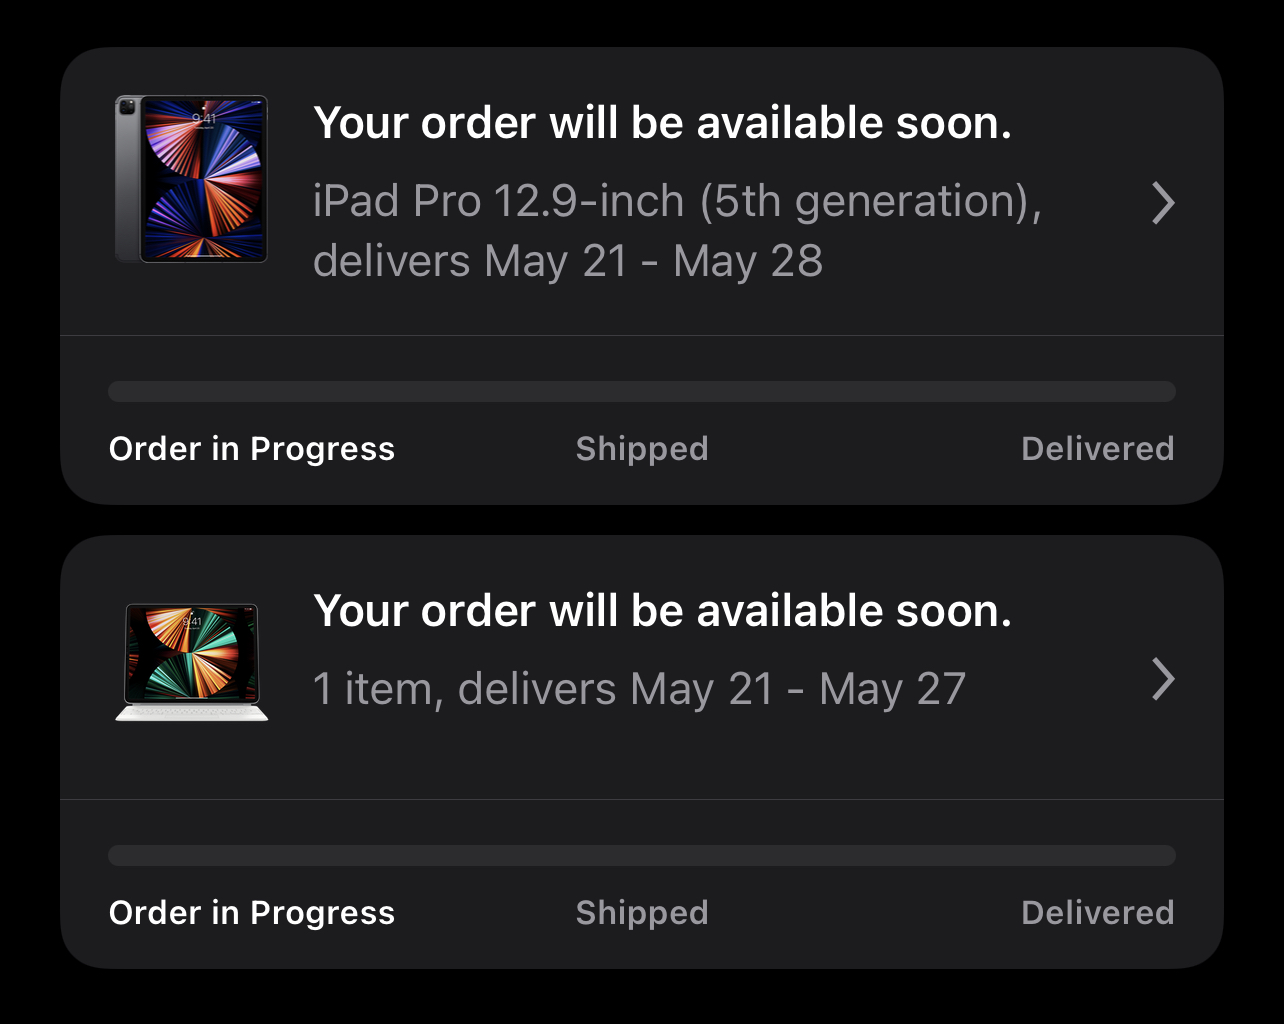1284x1024 pixels.
Task: Tap the Magic Keyboard product image
Action: pyautogui.click(x=192, y=660)
